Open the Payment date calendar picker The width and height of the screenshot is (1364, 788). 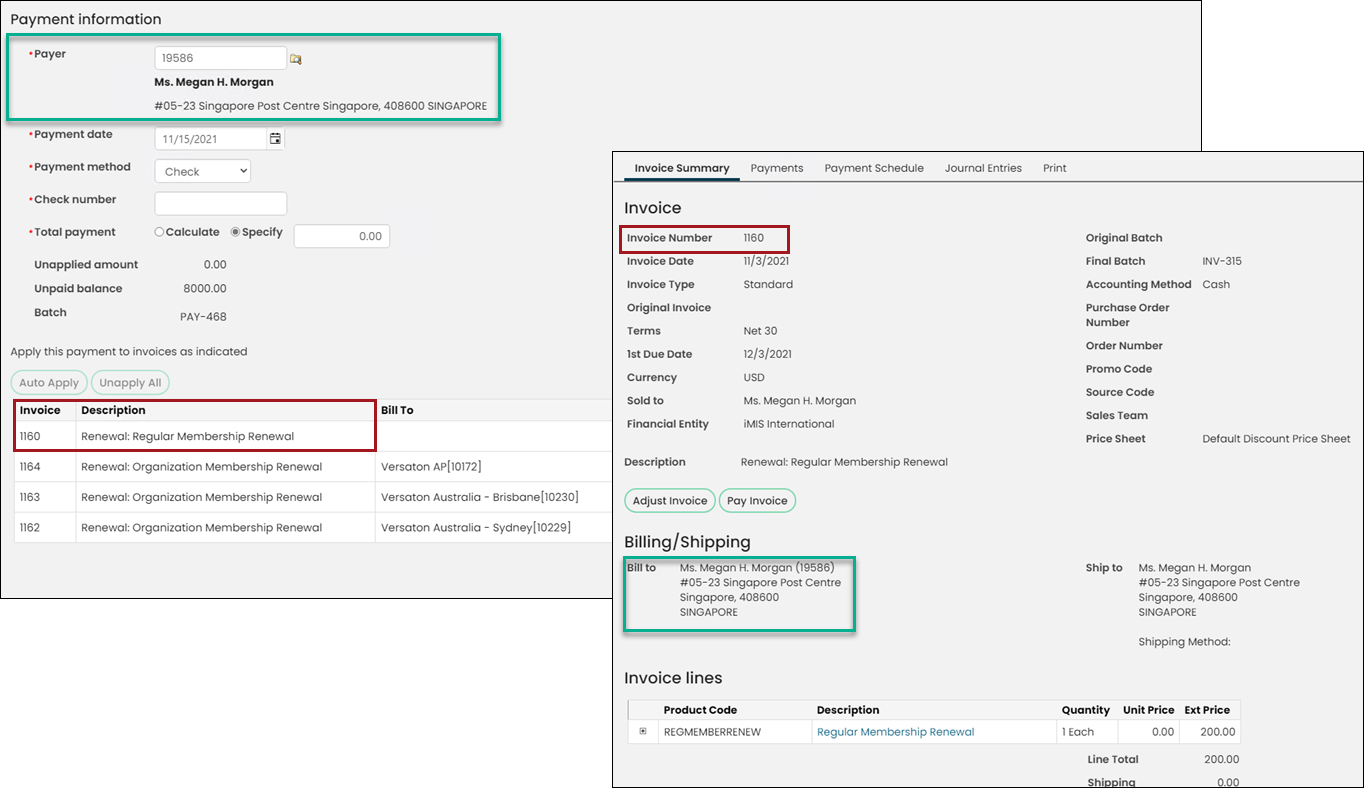[275, 139]
